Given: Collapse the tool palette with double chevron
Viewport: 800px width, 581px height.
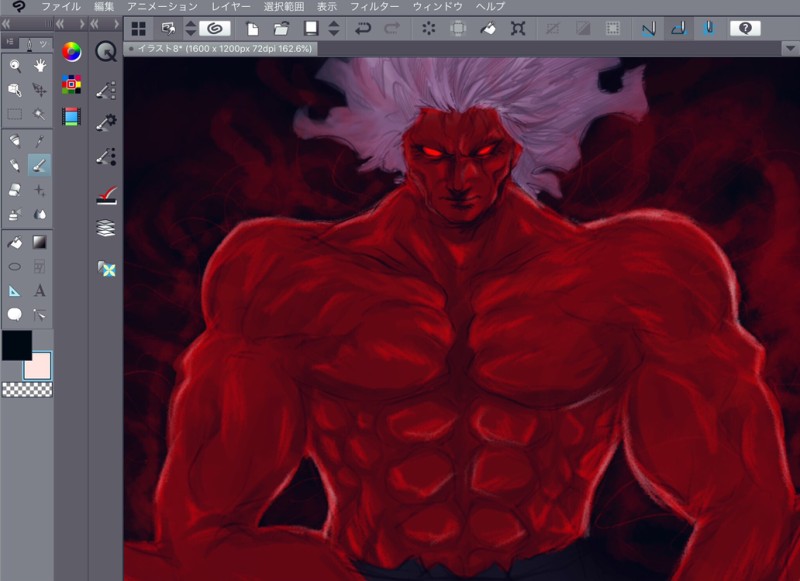Looking at the screenshot, I should pyautogui.click(x=6, y=24).
